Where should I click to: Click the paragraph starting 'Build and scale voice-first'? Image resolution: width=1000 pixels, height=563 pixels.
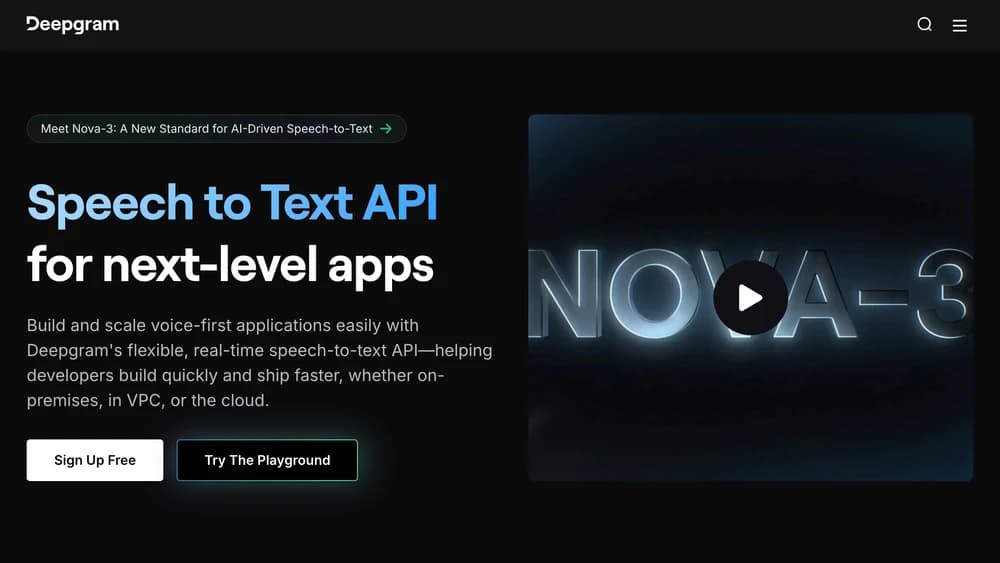pos(260,363)
